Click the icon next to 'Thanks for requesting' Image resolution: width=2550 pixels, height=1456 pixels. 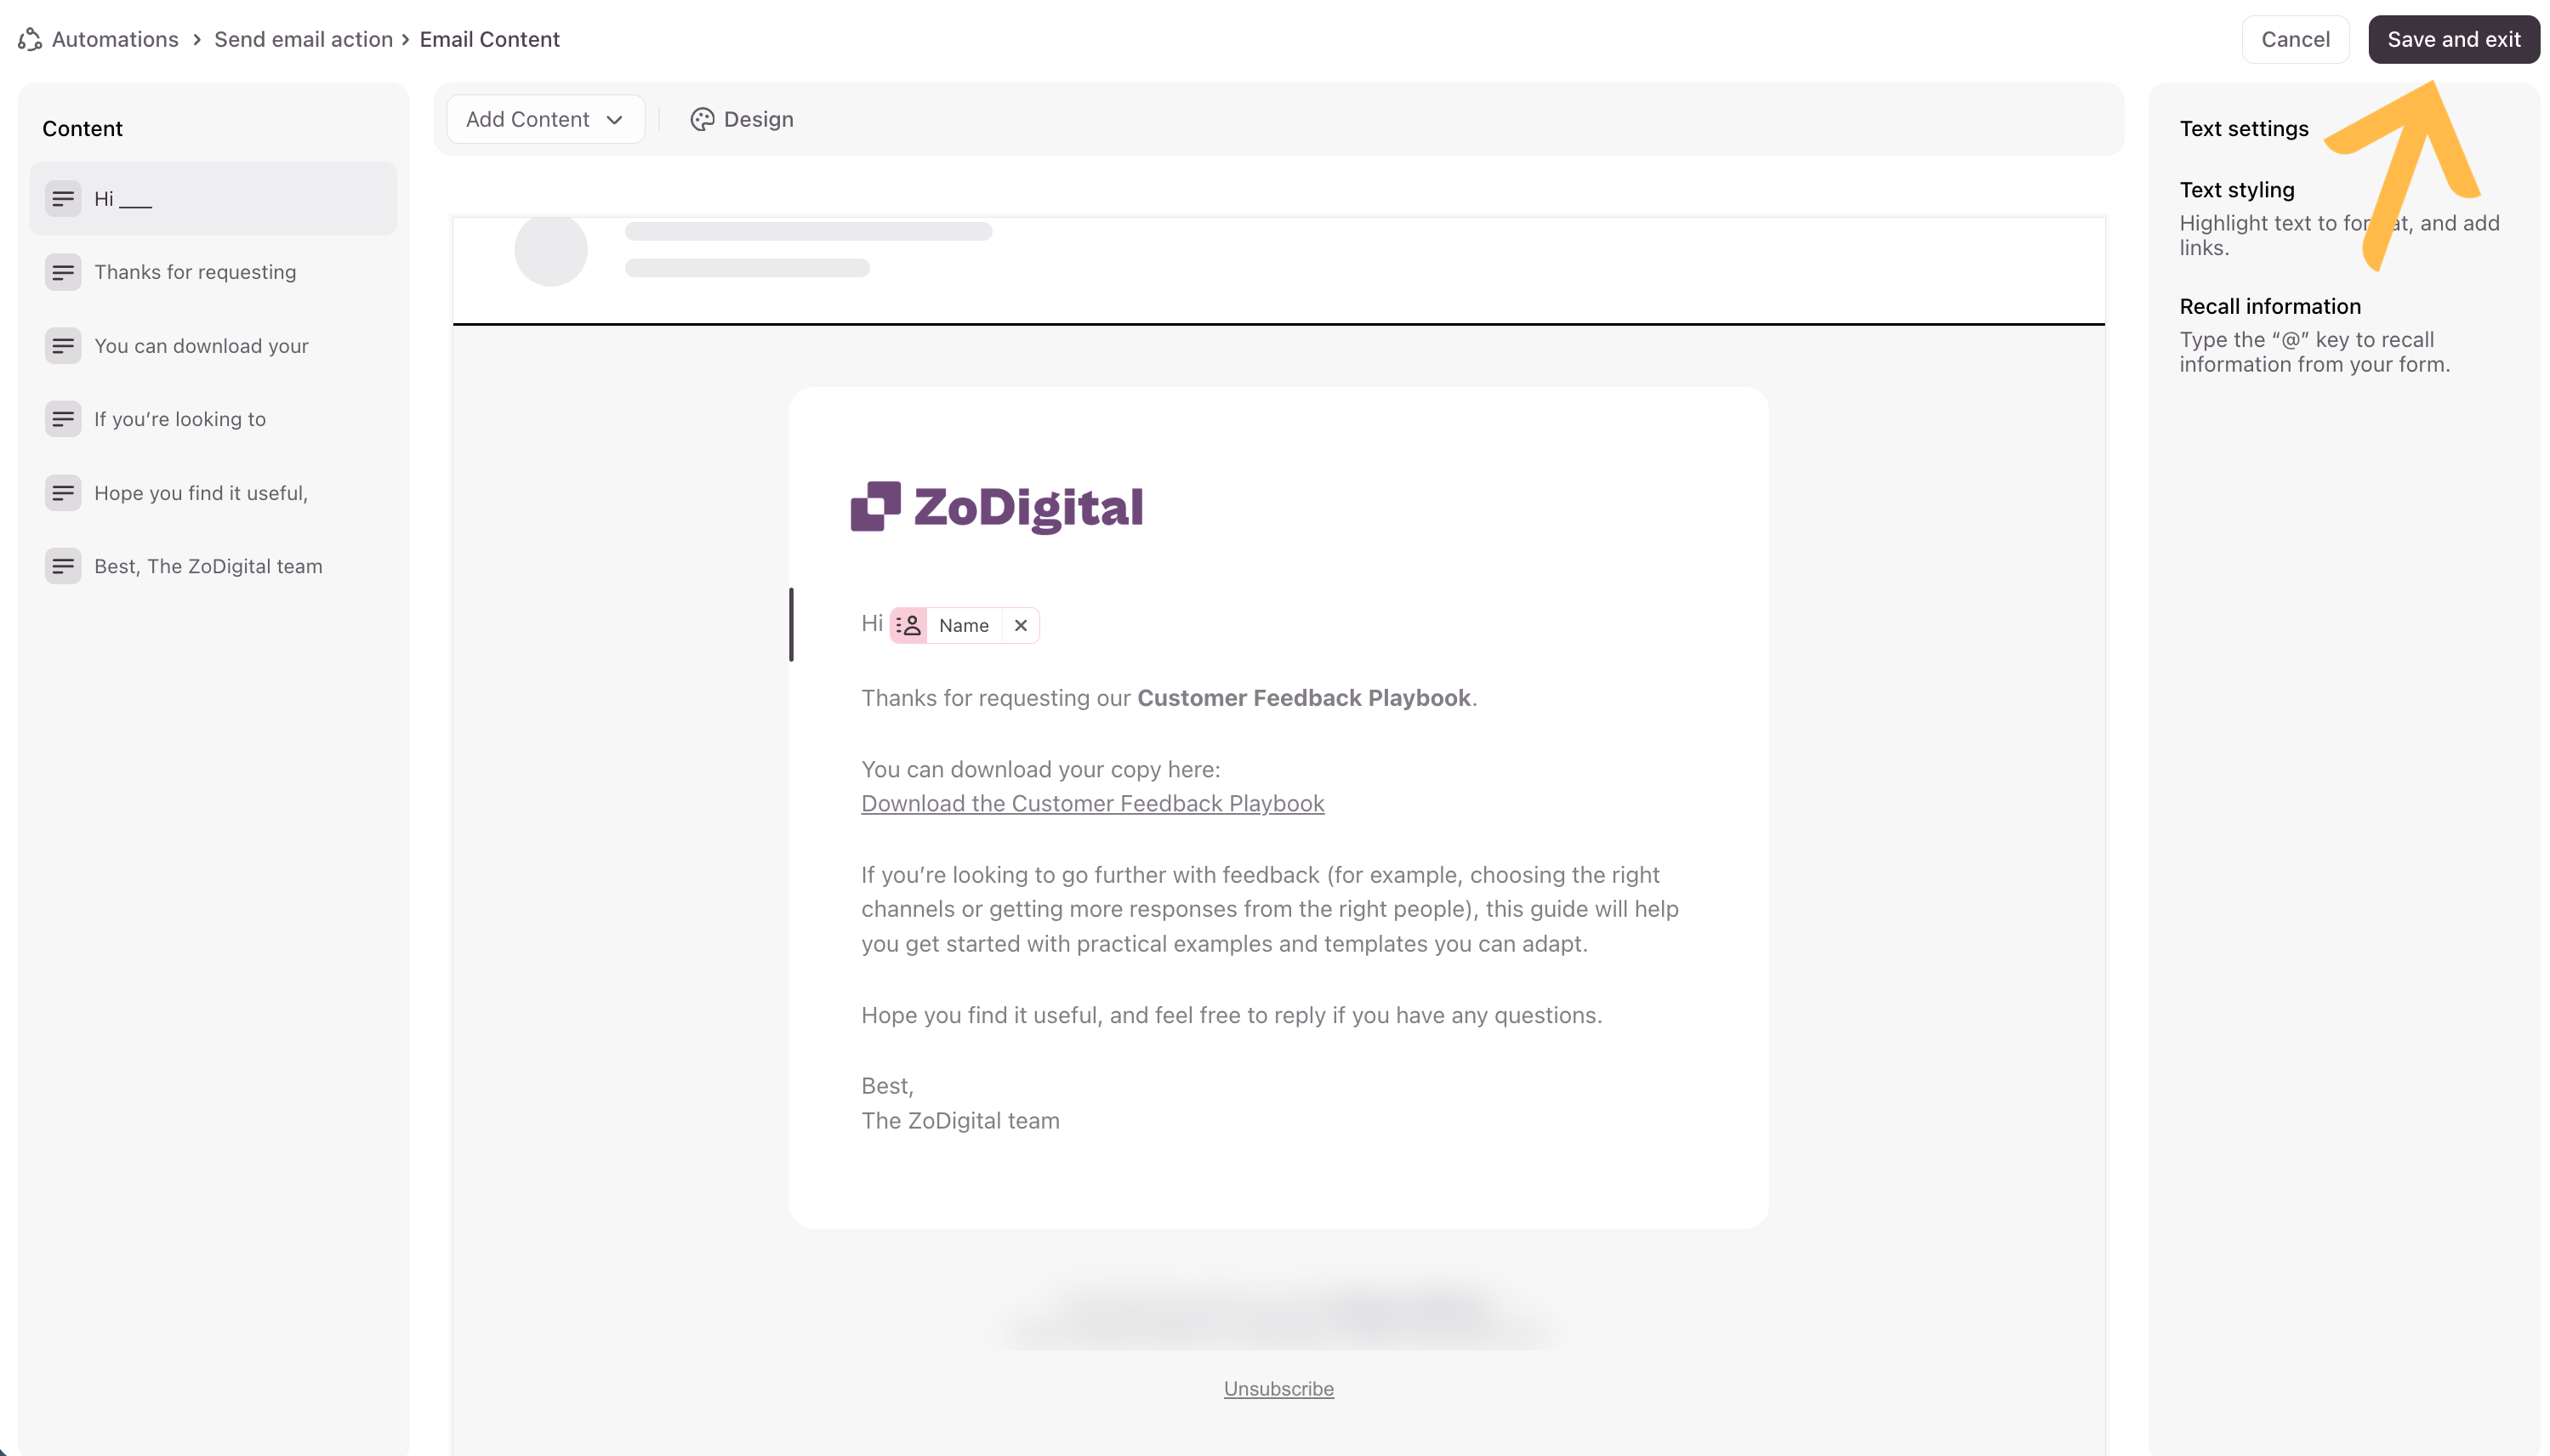pyautogui.click(x=63, y=272)
